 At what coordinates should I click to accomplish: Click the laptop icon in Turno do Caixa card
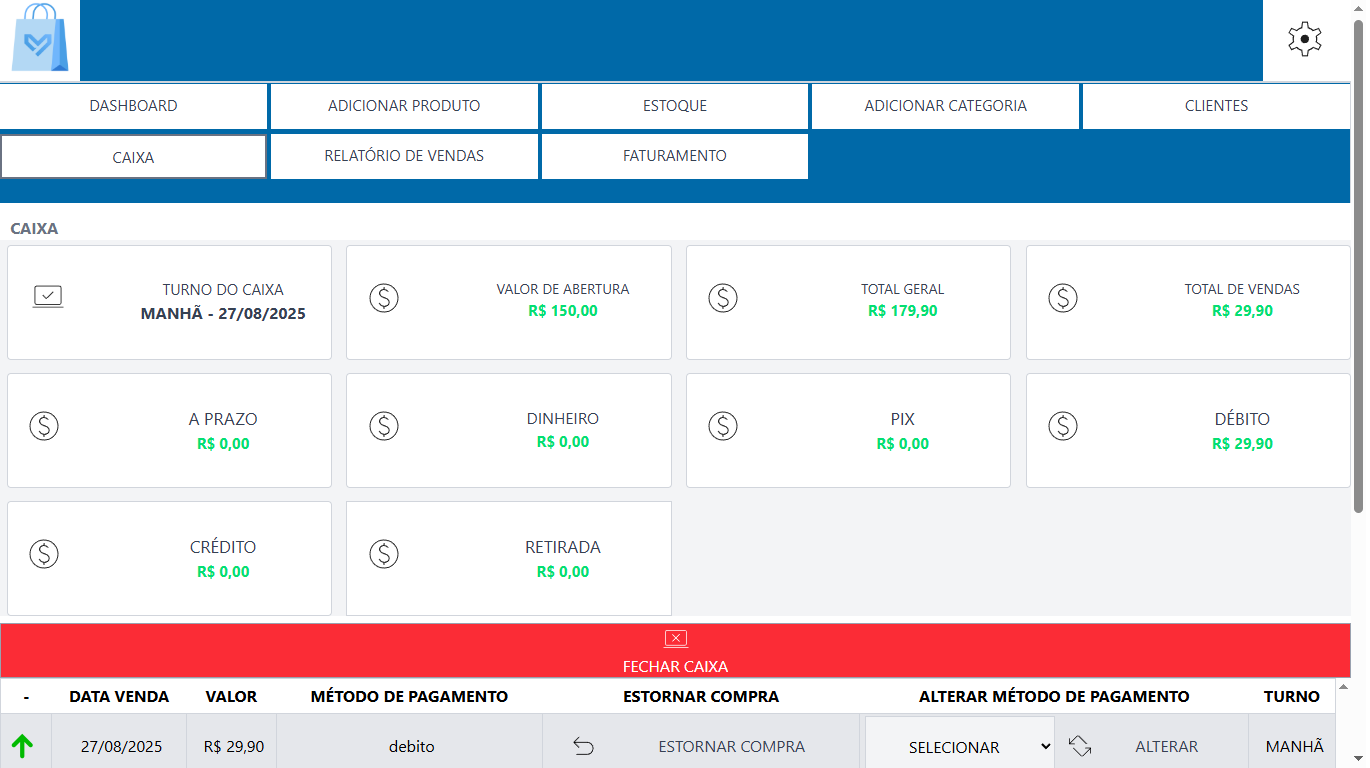48,297
